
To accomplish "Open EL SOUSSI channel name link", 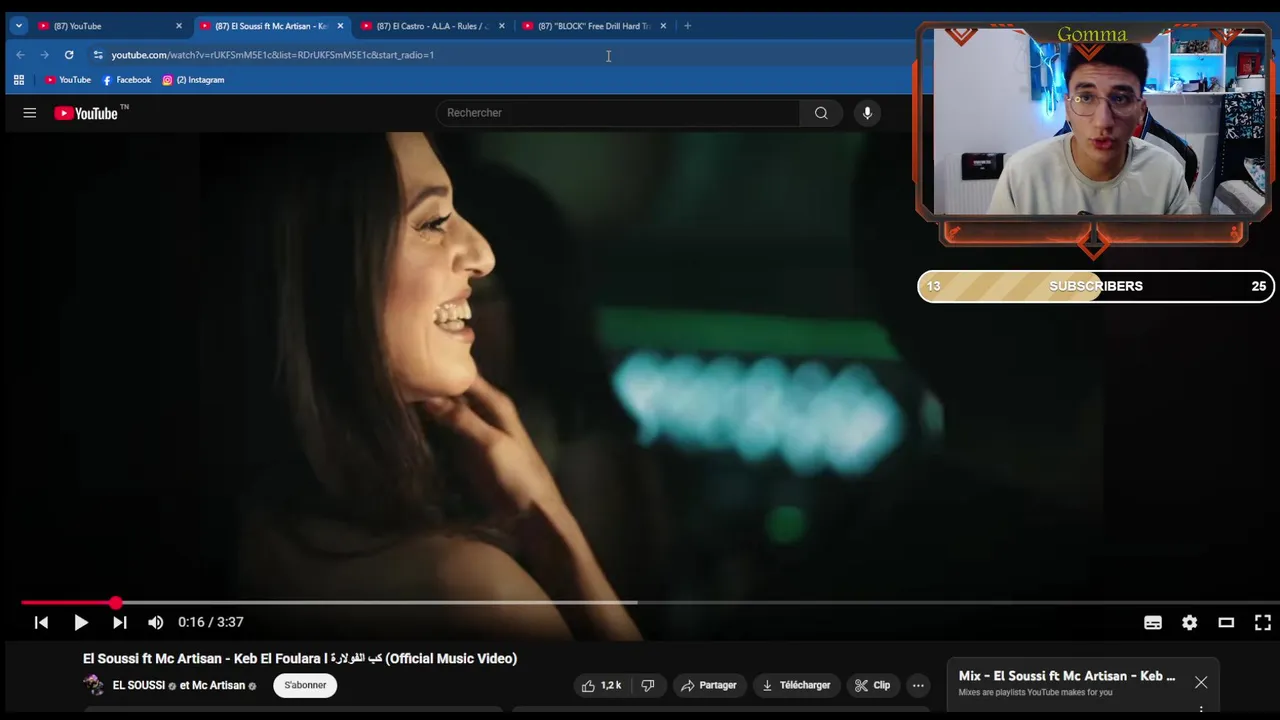I will pyautogui.click(x=139, y=685).
